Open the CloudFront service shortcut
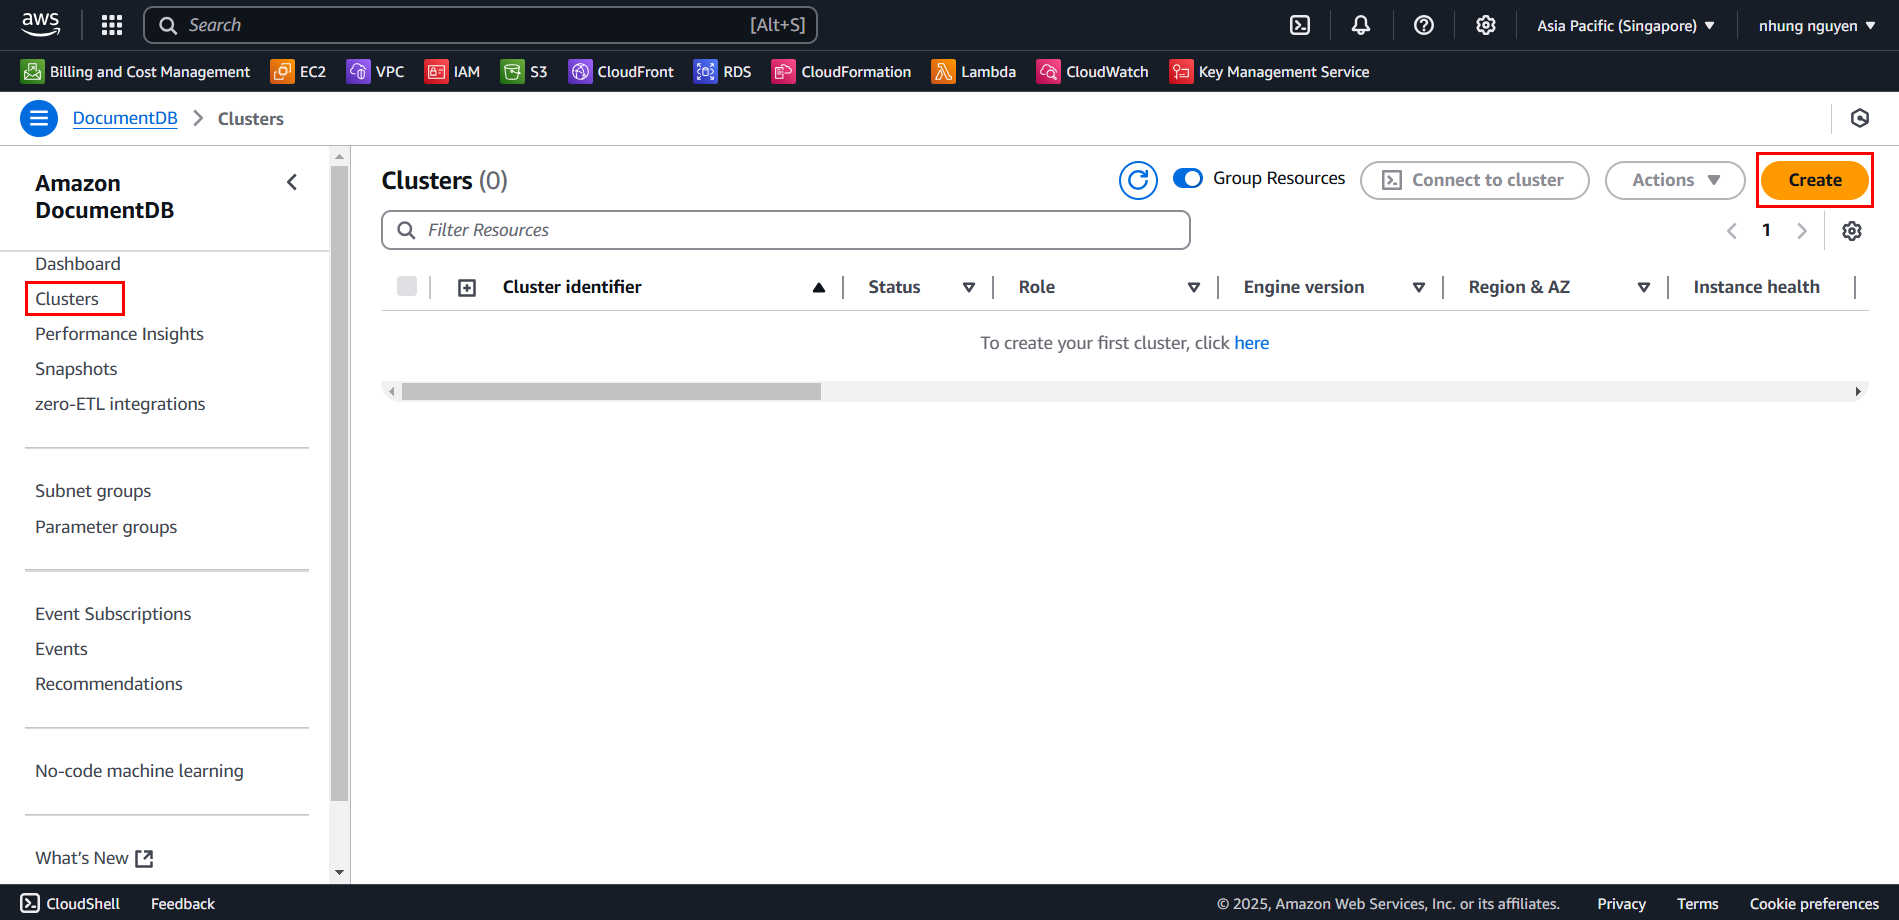1899x920 pixels. [x=621, y=72]
